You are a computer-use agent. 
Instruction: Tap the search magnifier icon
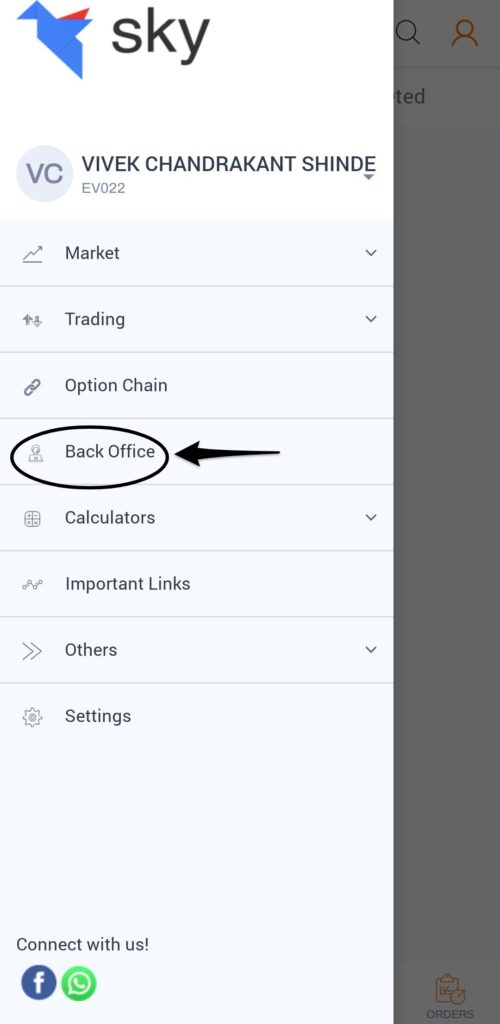408,31
